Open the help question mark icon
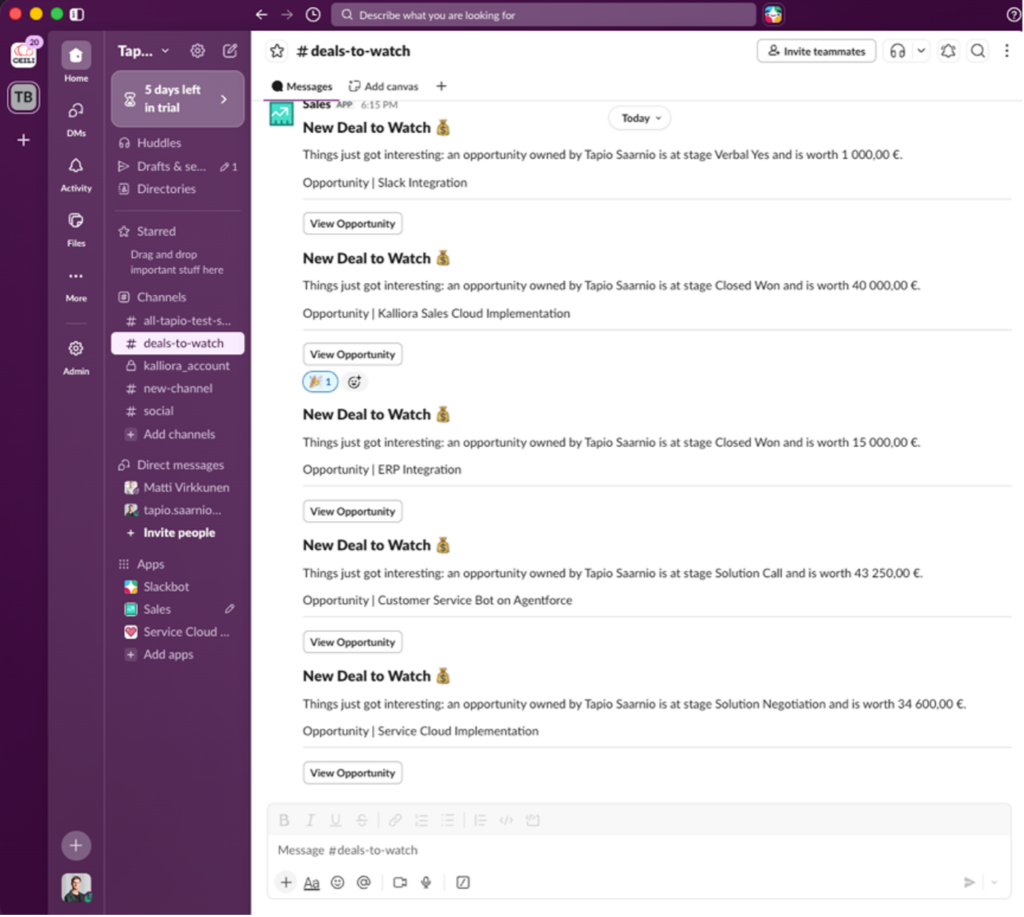This screenshot has height=917, width=1024. [1014, 14]
